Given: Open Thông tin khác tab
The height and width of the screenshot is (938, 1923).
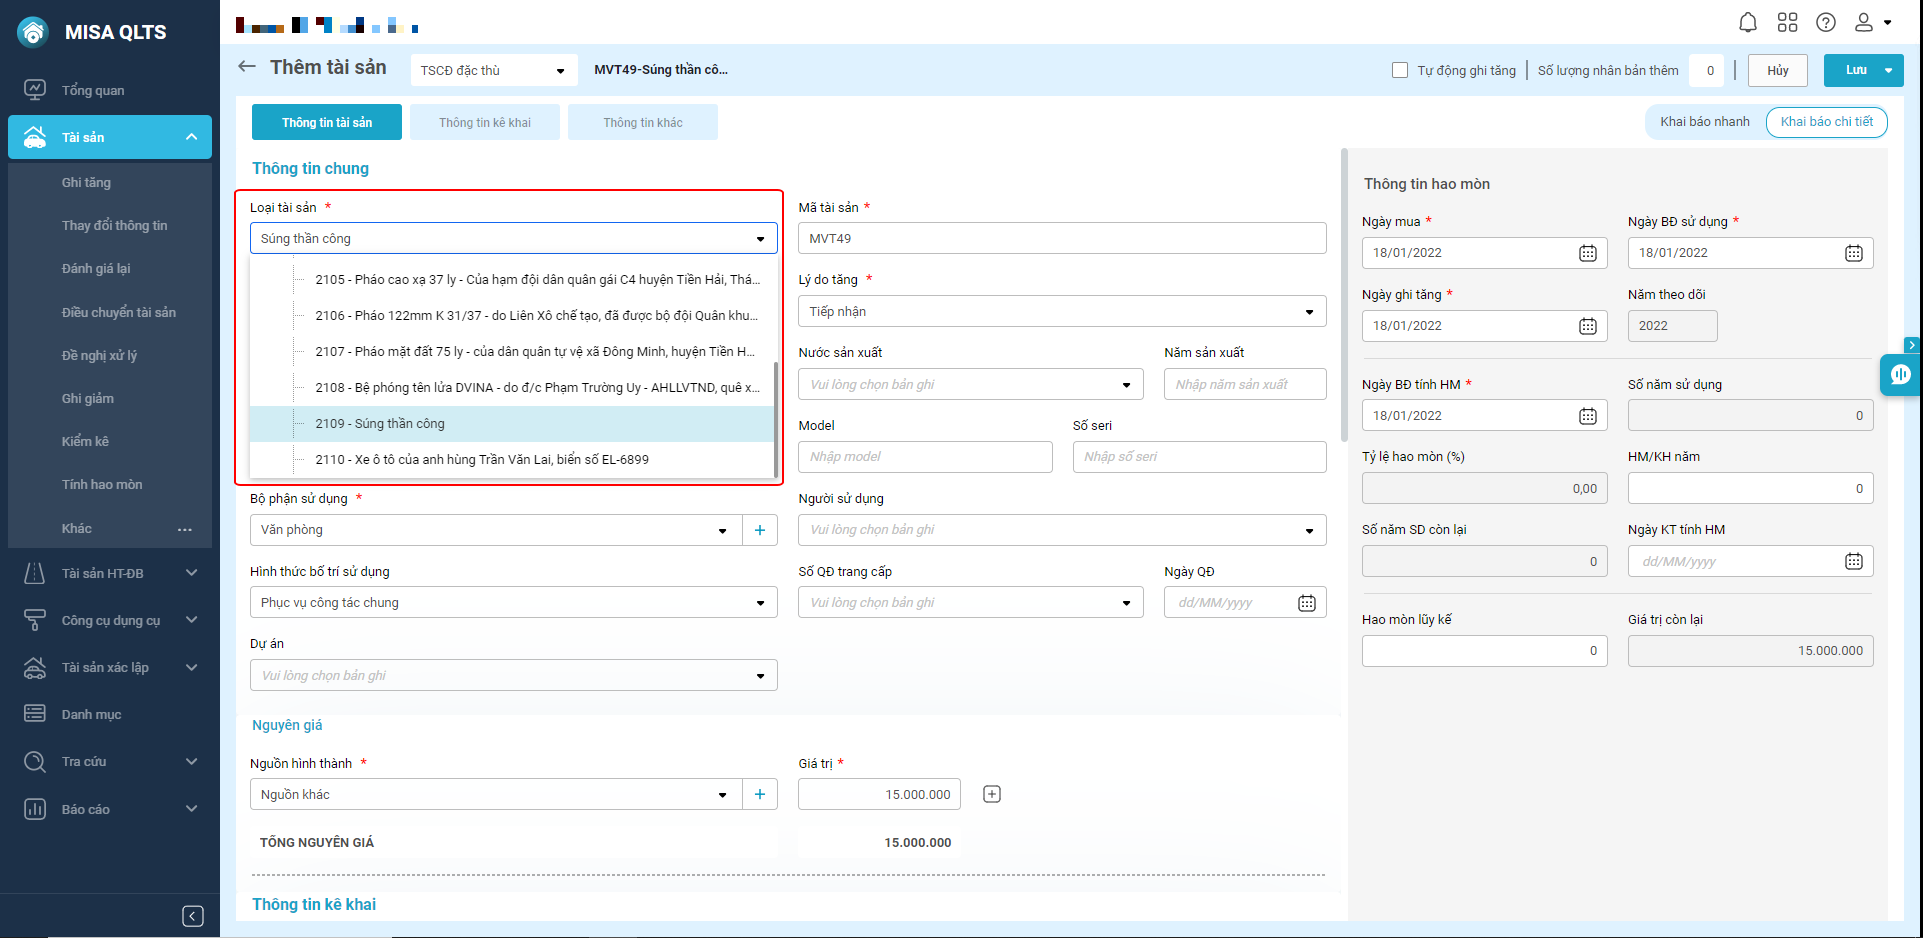Looking at the screenshot, I should tap(643, 123).
